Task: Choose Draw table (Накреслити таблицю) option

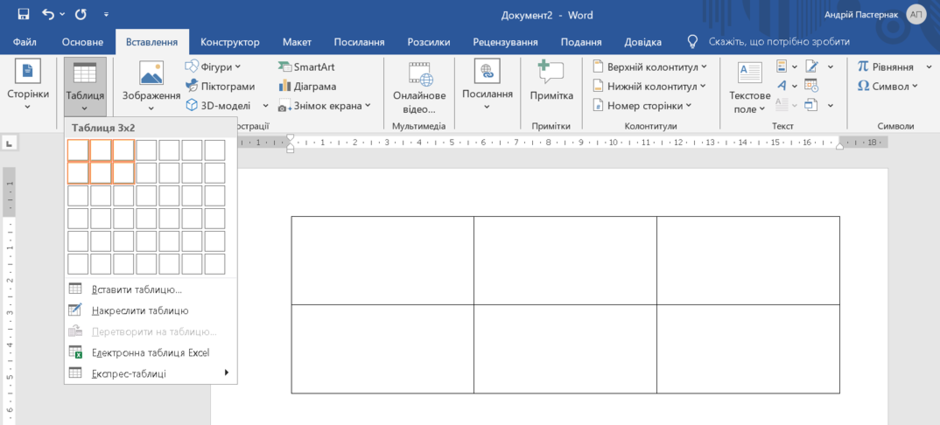Action: pyautogui.click(x=151, y=311)
